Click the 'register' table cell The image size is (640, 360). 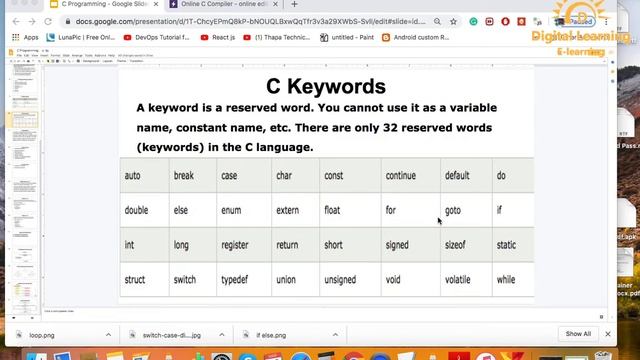244,245
